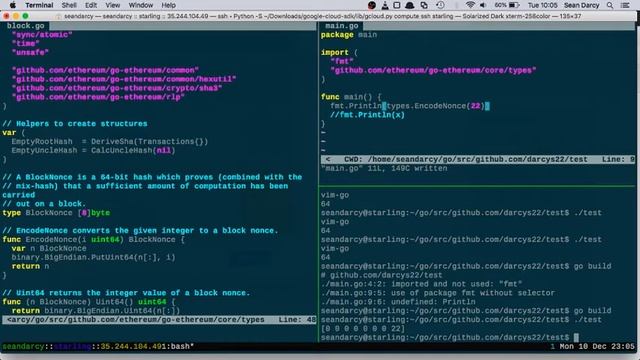
Task: Click the 'return n' line
Action: pos(30,267)
